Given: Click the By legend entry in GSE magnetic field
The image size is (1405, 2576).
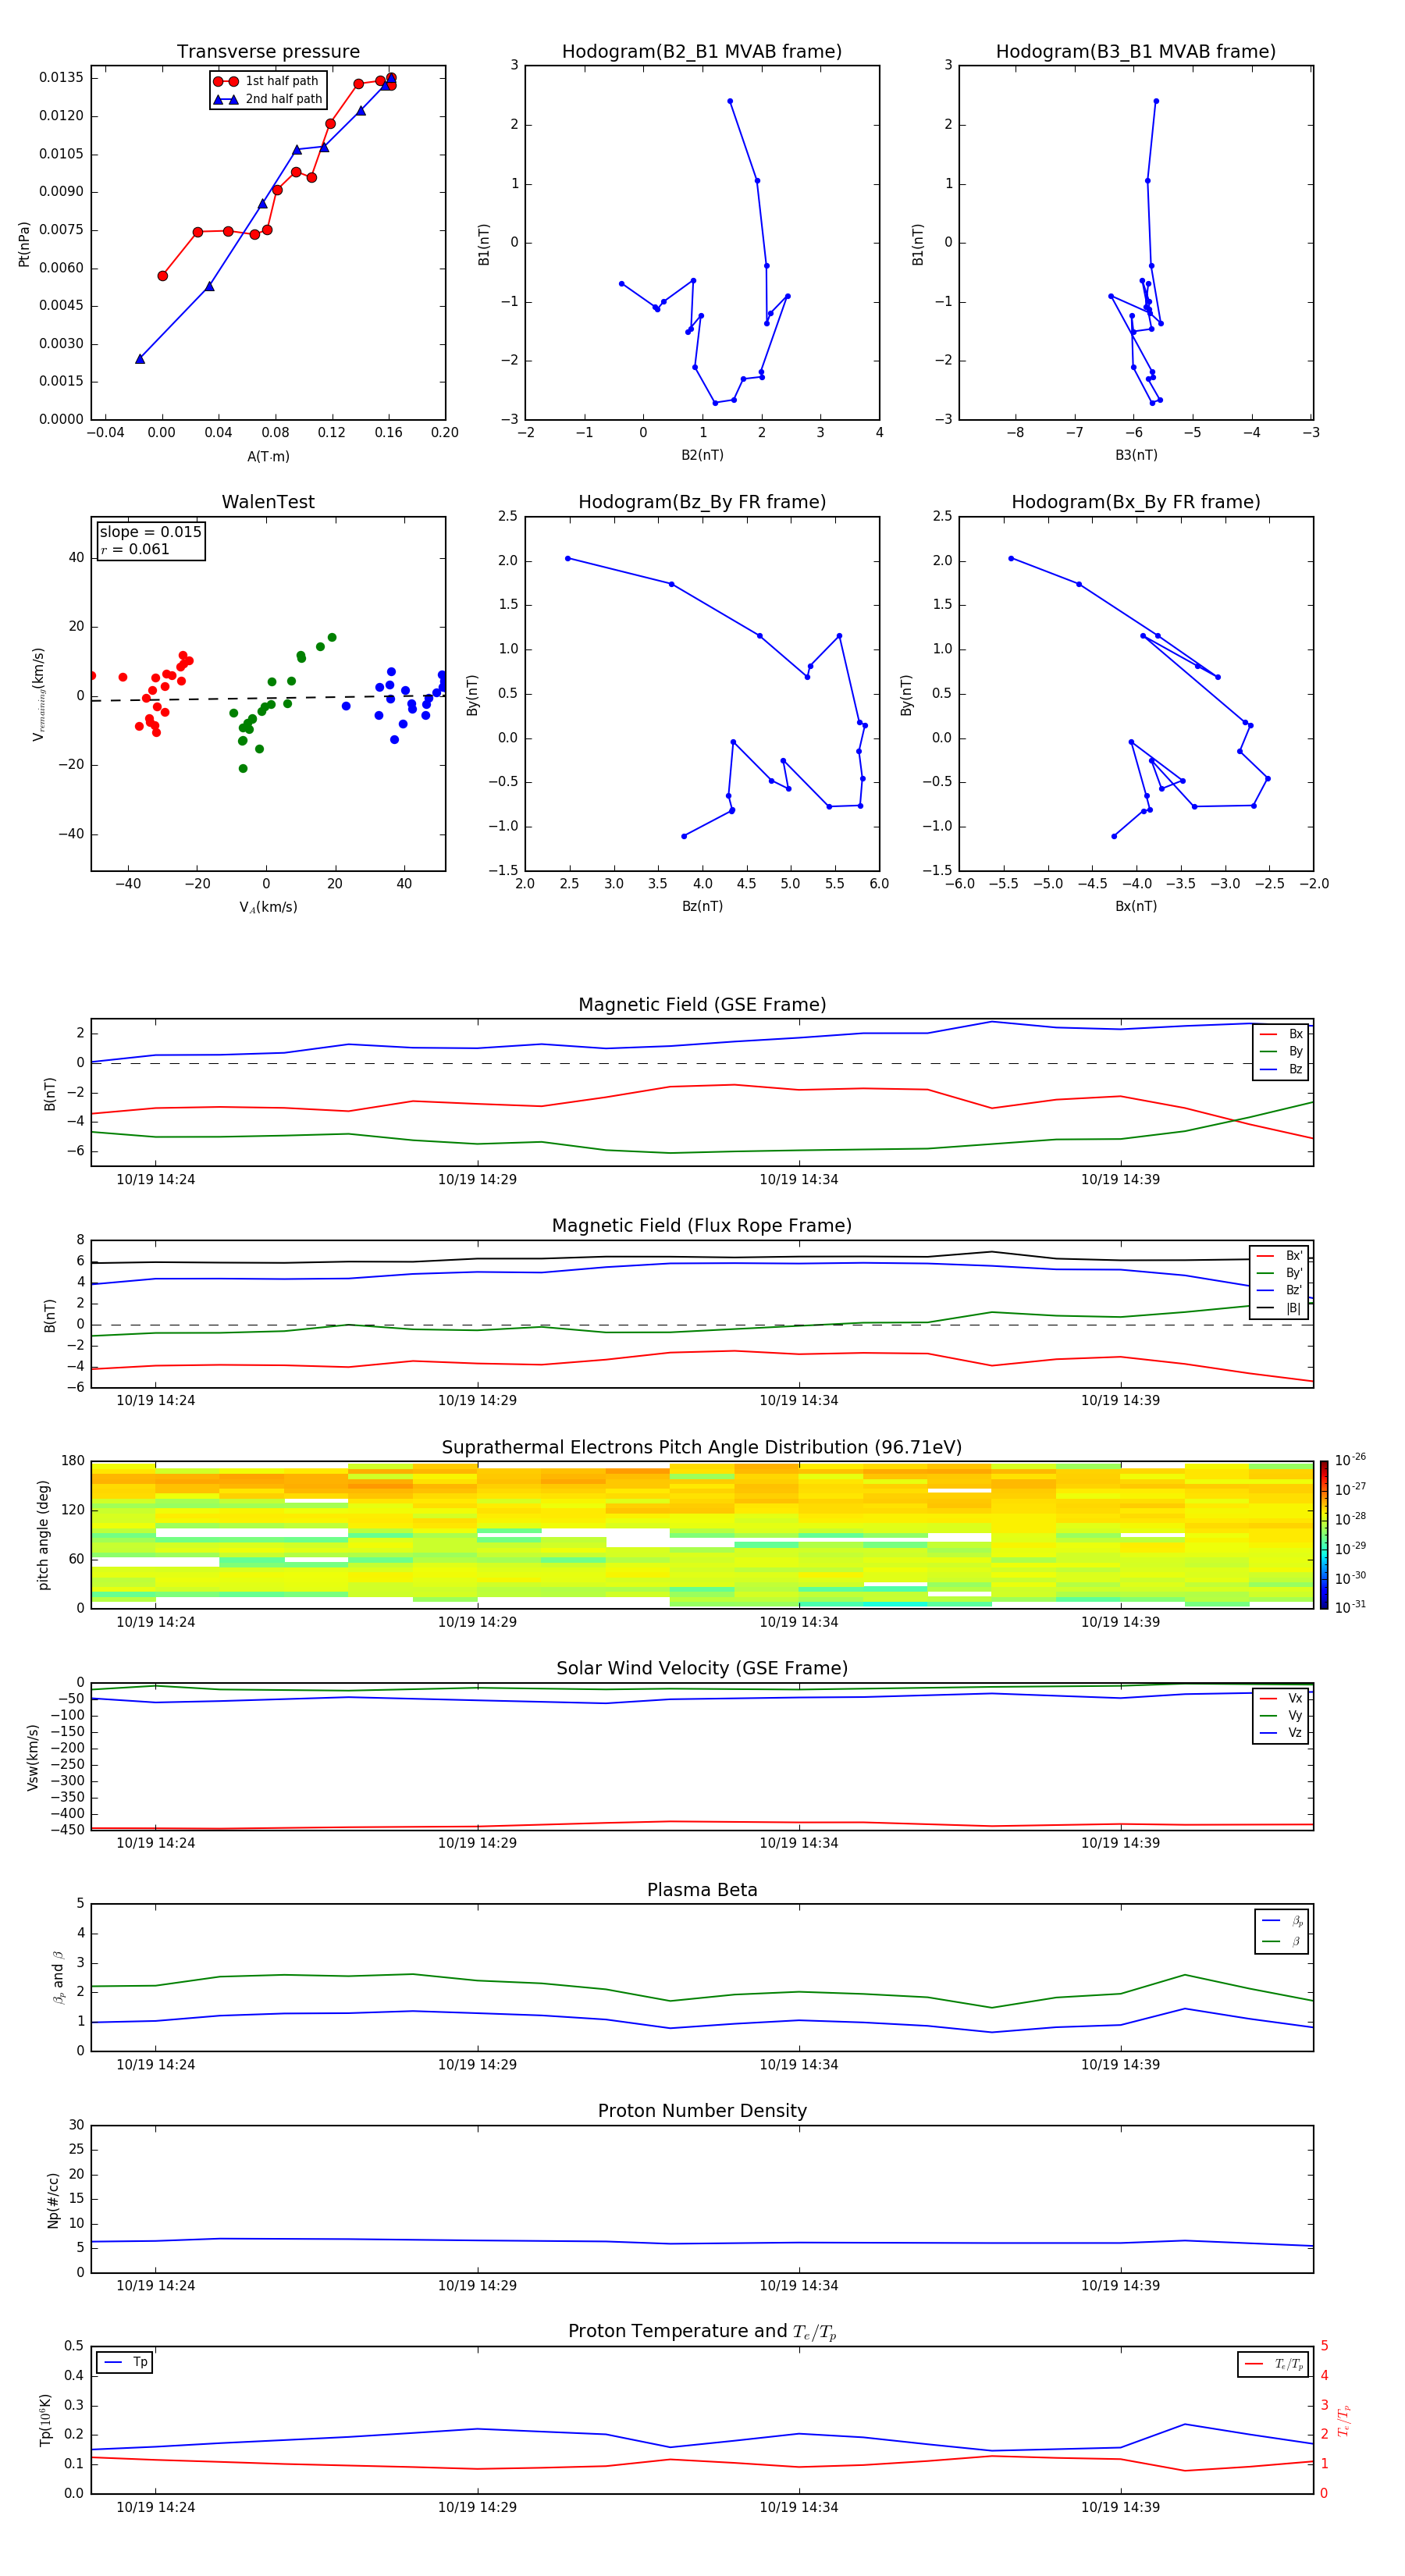Looking at the screenshot, I should [x=1281, y=1051].
